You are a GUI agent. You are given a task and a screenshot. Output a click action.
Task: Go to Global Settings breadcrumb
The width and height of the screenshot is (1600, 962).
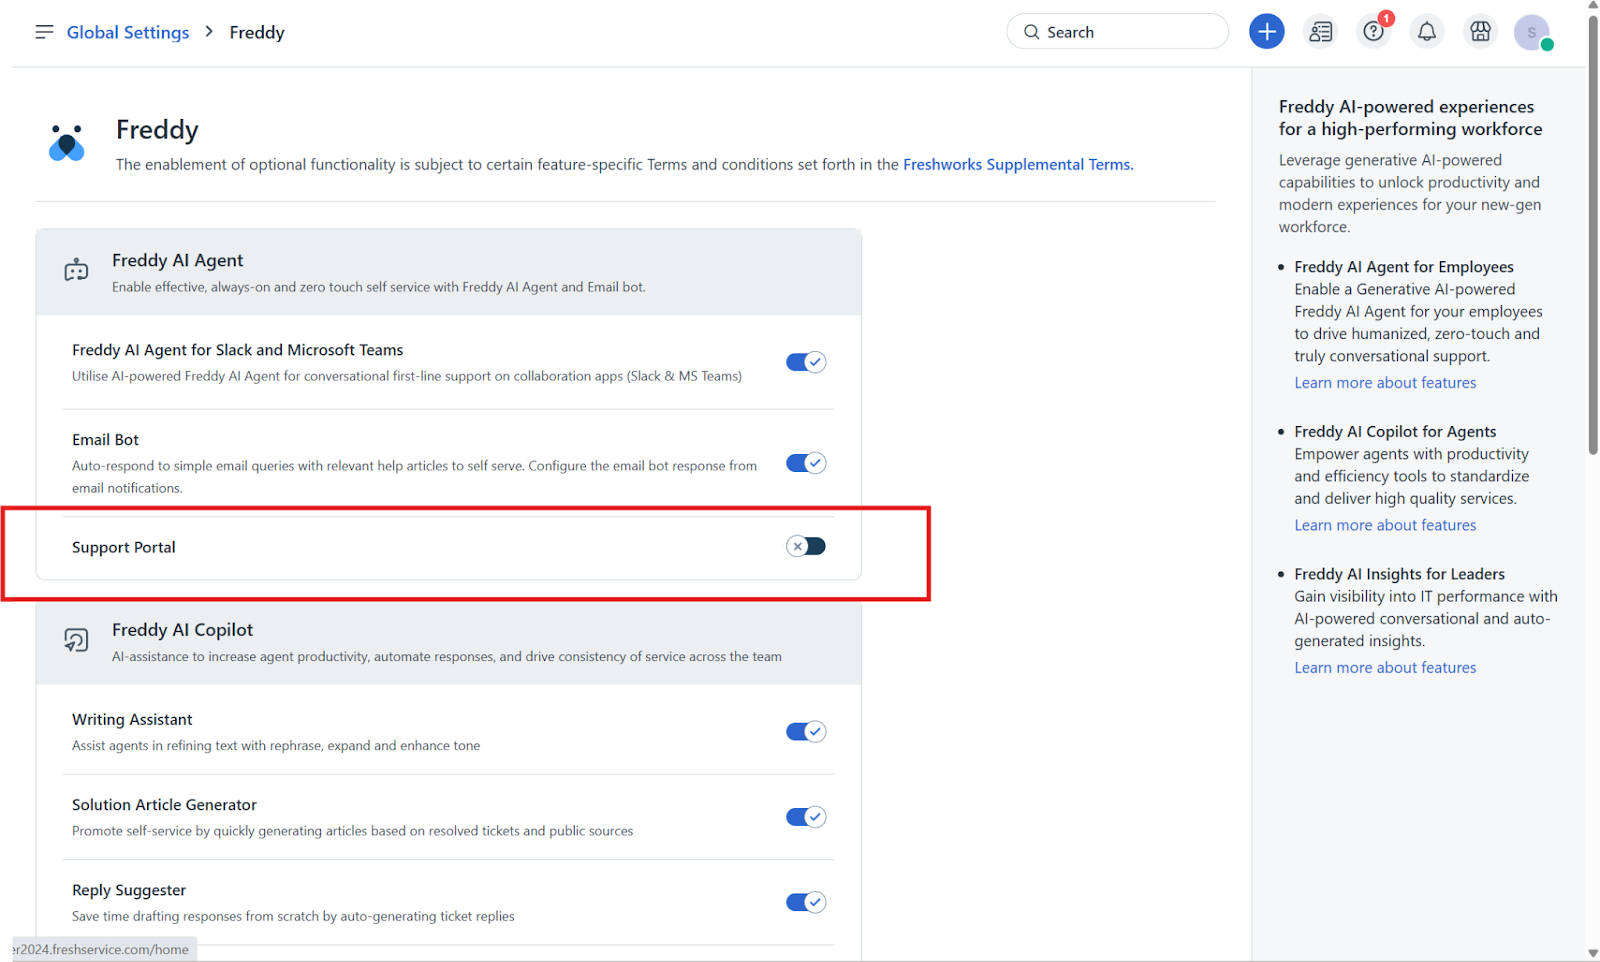coord(128,32)
